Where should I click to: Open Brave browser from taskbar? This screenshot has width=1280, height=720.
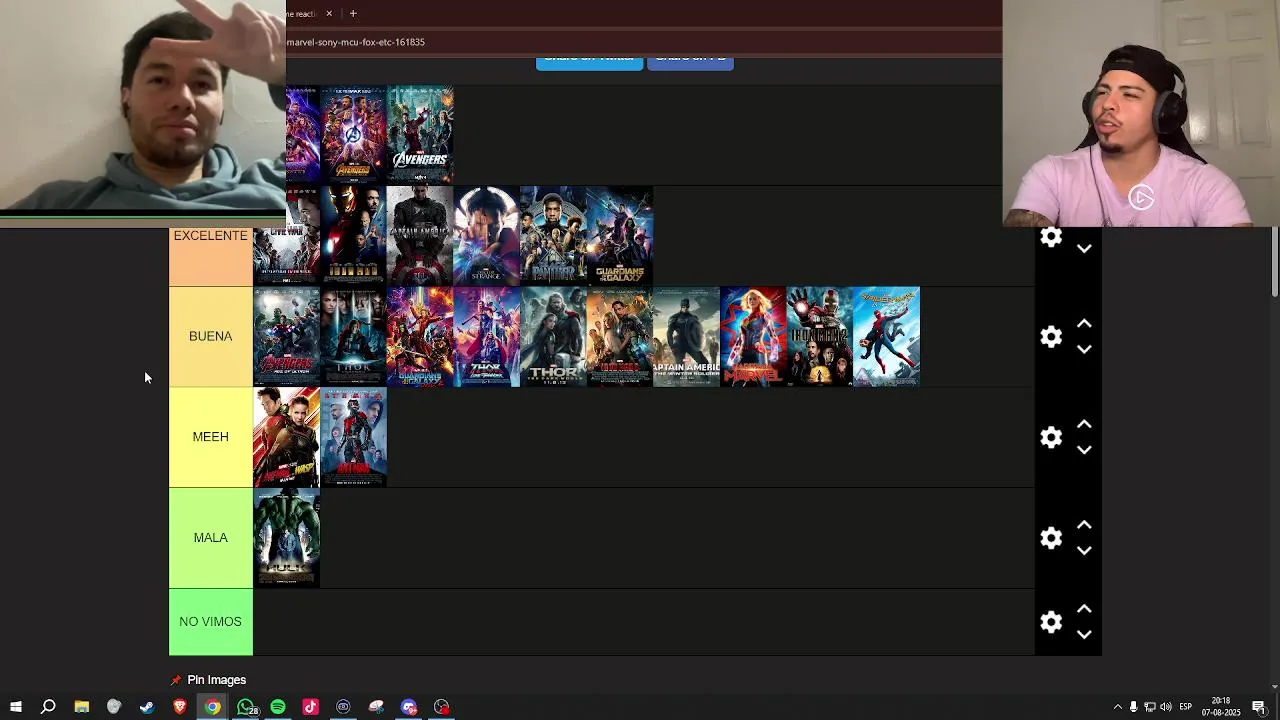tap(180, 707)
